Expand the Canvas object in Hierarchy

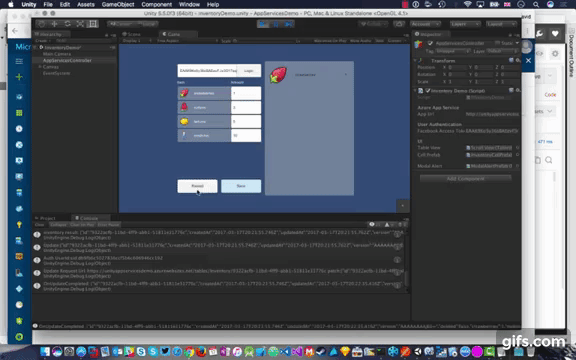pyautogui.click(x=40, y=67)
